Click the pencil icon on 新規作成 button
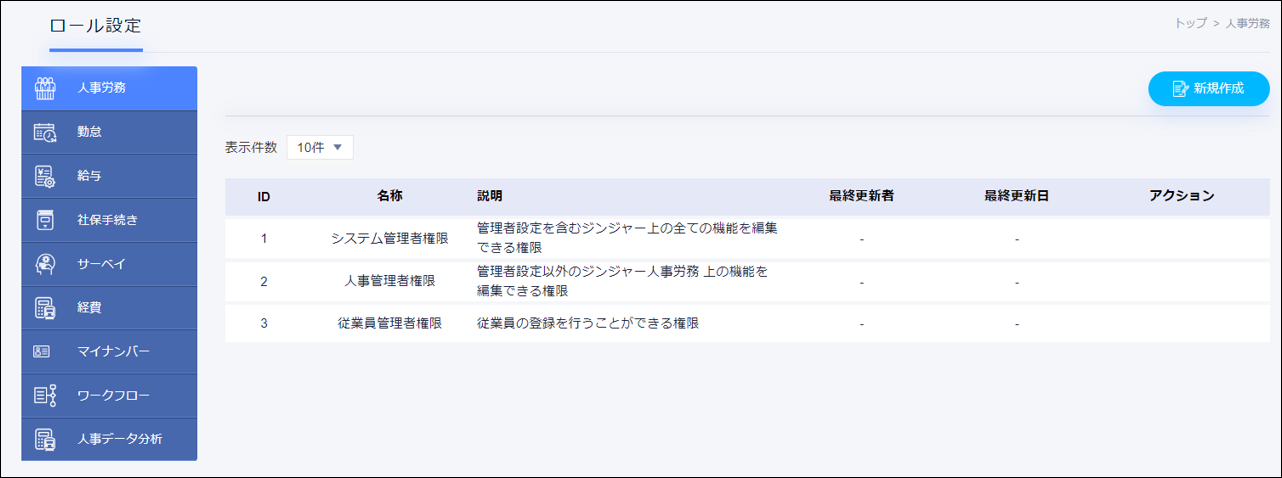Screen dimensions: 1282x478 click(1180, 89)
